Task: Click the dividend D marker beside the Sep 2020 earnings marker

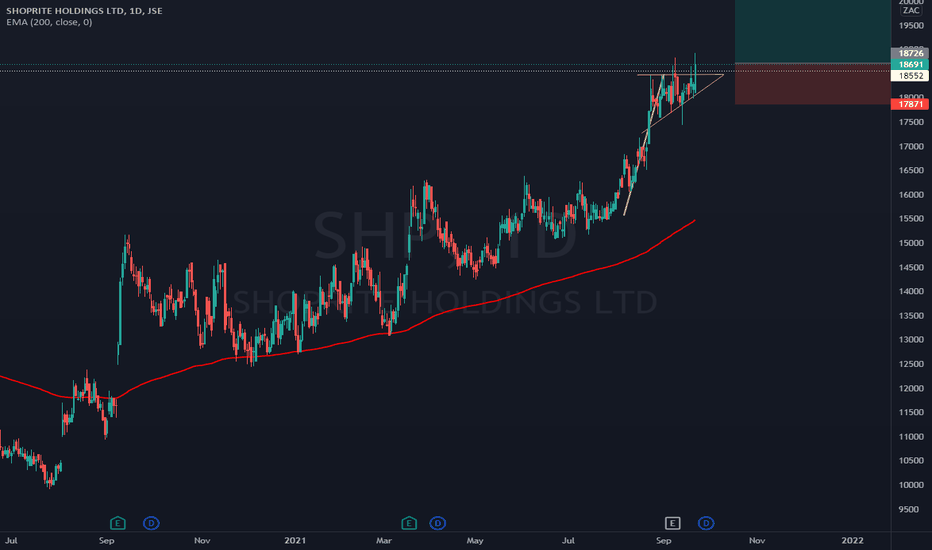Action: point(151,523)
